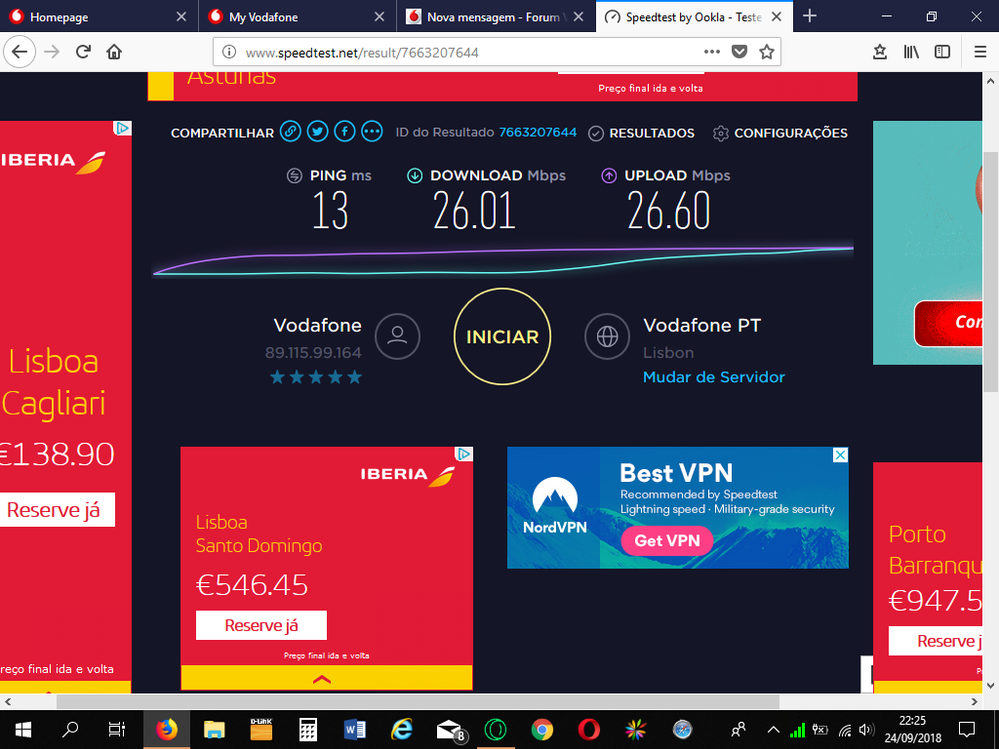Close the My Vodafone tab
This screenshot has width=999, height=749.
point(379,17)
